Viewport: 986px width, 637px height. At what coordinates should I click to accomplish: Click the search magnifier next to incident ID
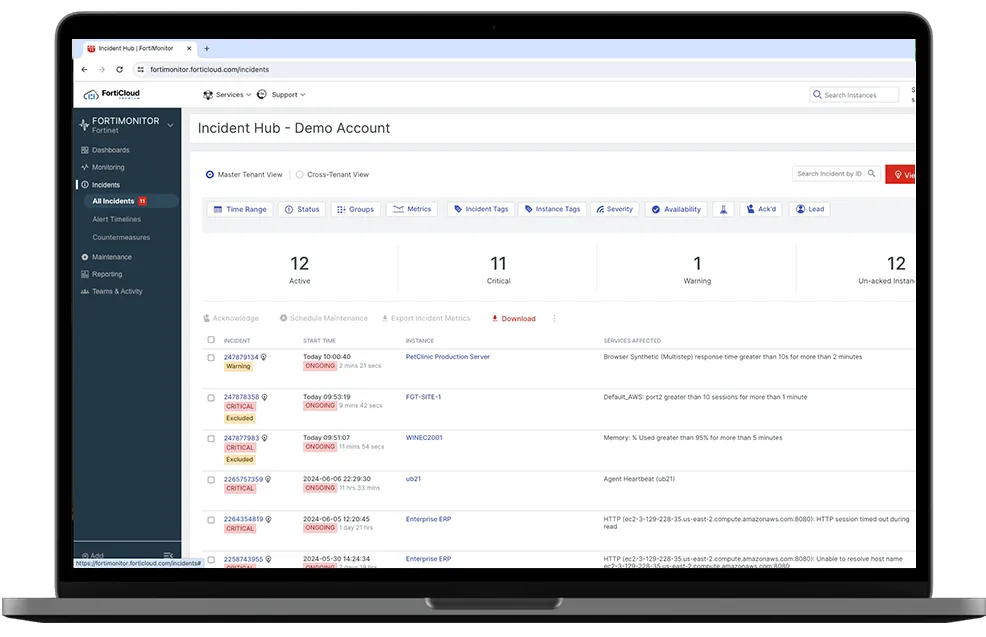872,174
